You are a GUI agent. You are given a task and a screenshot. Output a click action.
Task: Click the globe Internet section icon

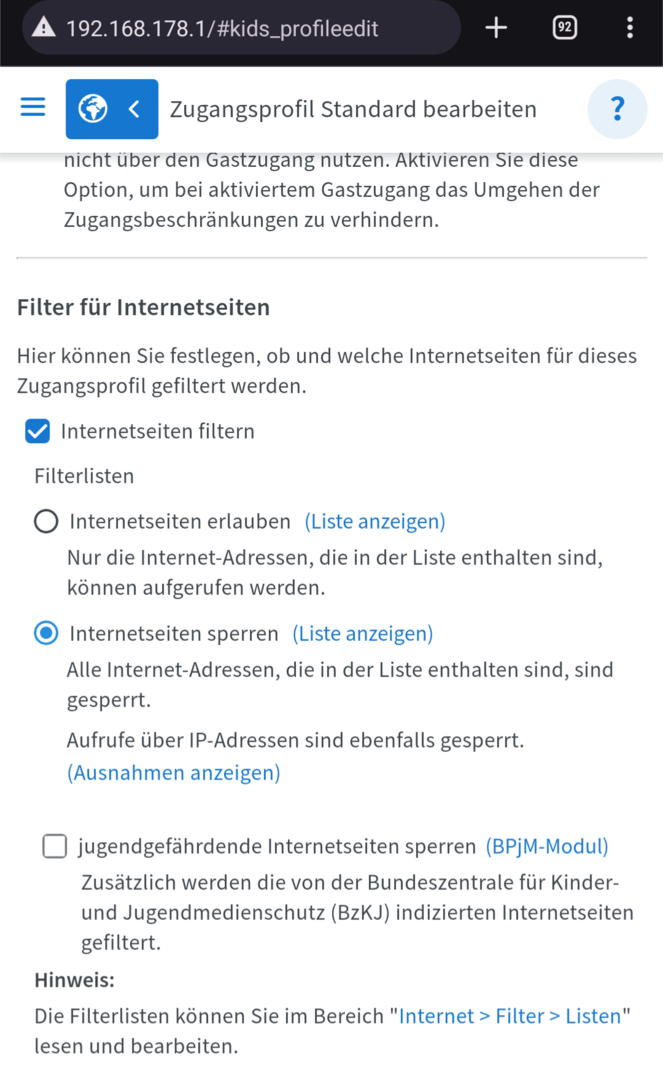93,109
